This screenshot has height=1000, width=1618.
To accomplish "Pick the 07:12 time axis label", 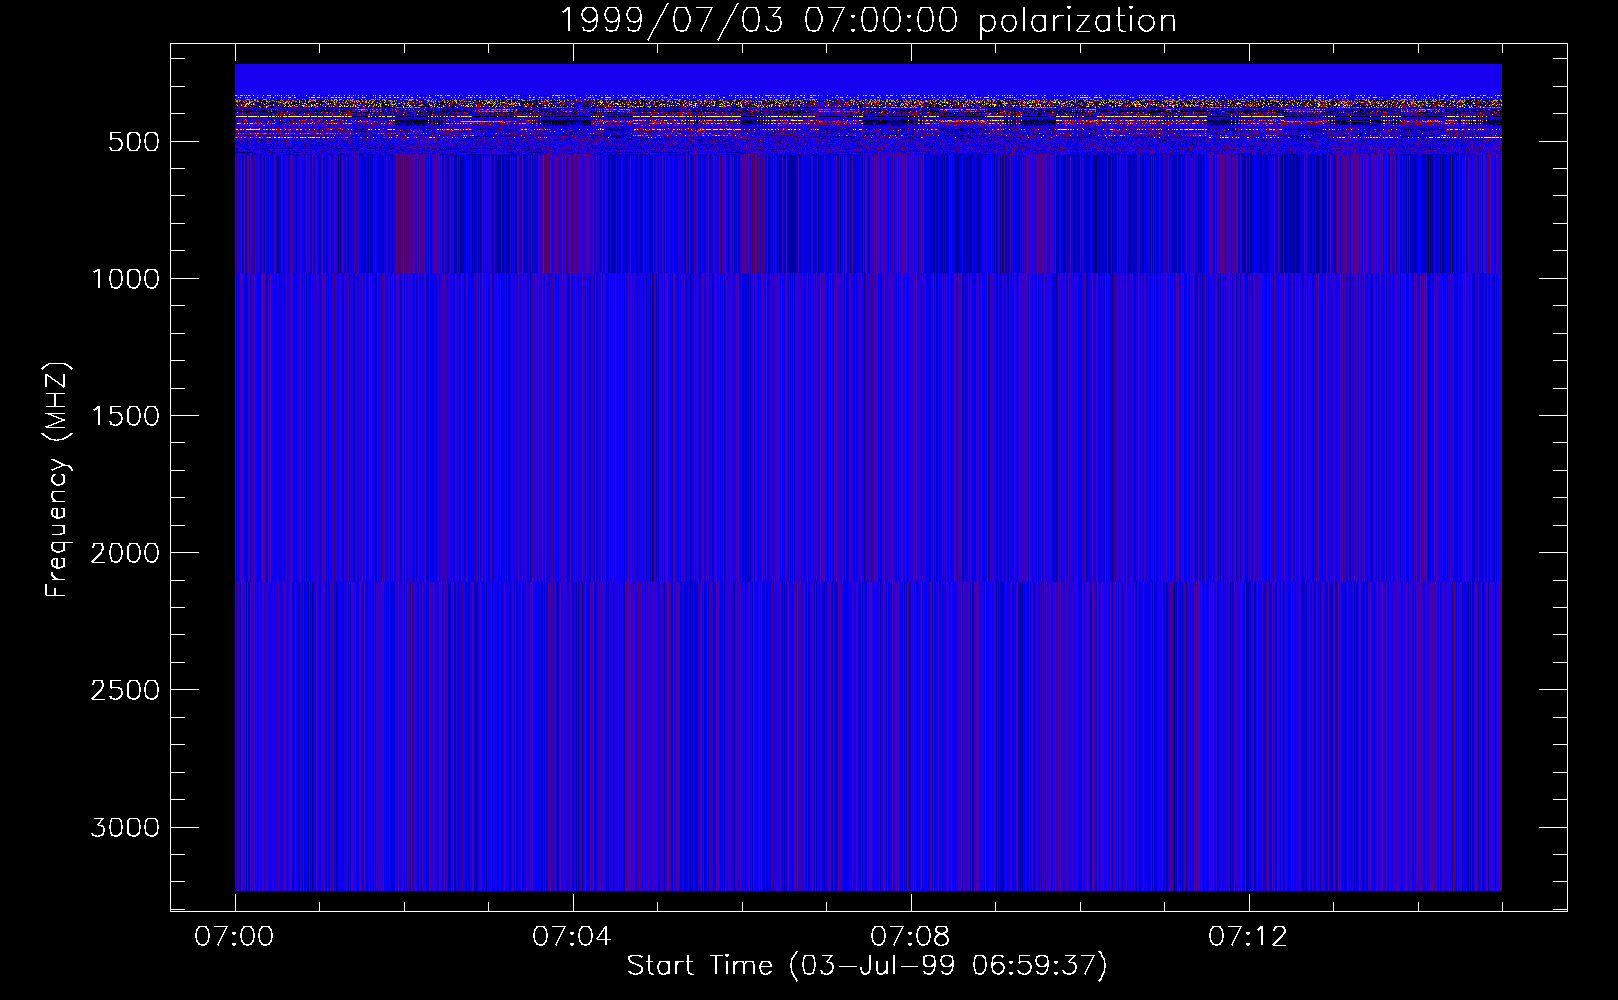I will coord(1248,937).
